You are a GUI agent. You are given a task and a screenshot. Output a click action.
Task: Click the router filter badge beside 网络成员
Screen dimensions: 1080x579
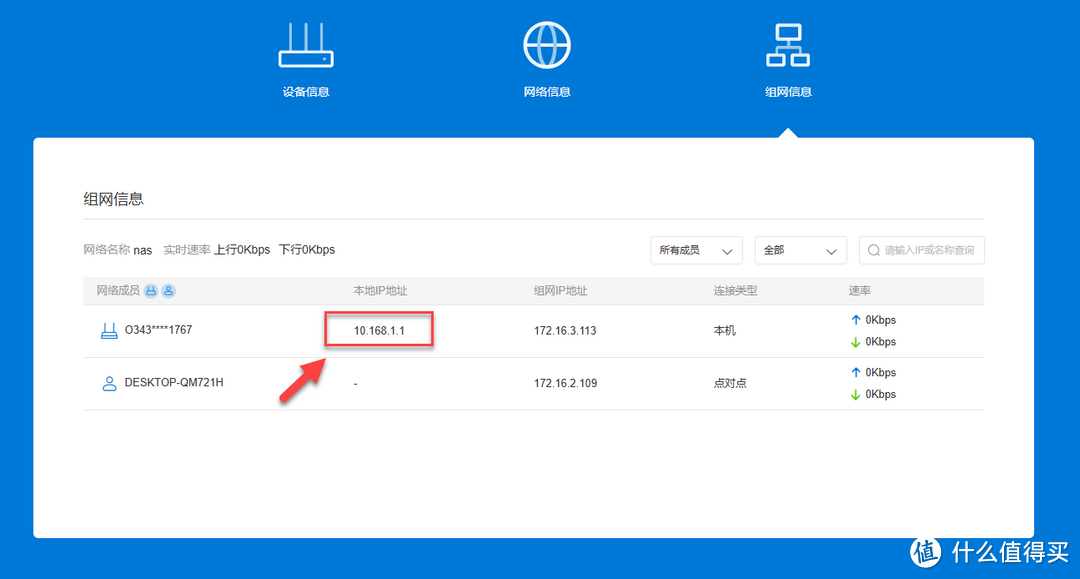coord(151,291)
